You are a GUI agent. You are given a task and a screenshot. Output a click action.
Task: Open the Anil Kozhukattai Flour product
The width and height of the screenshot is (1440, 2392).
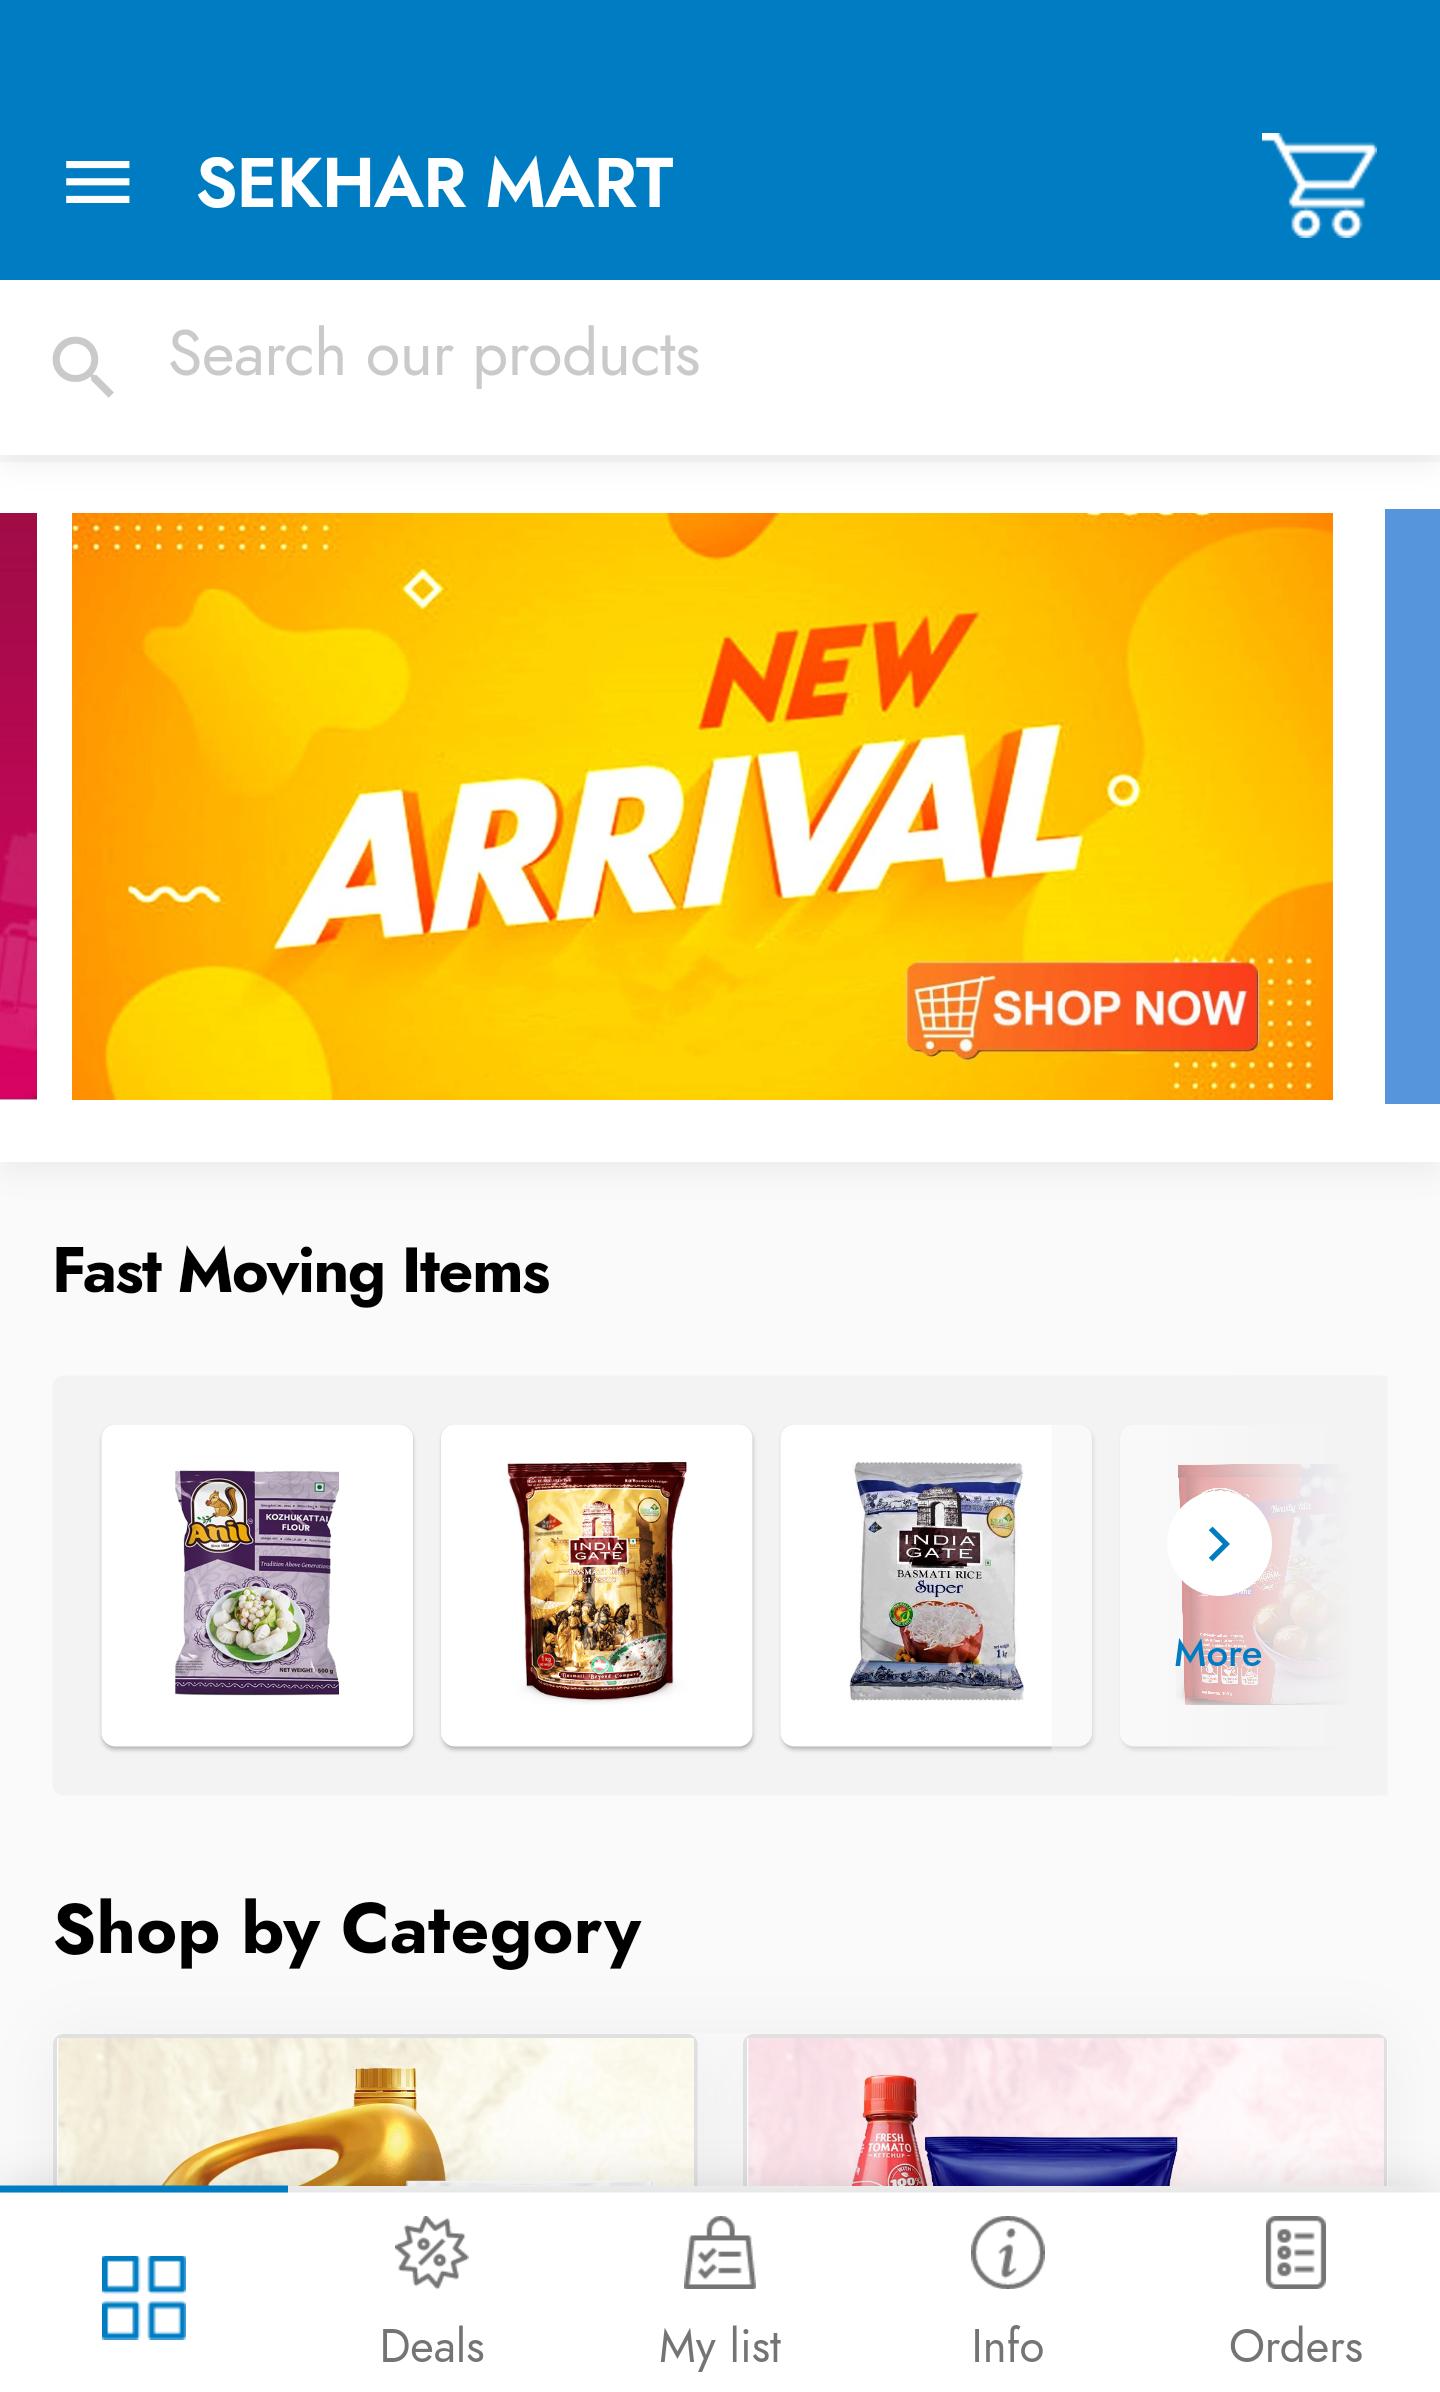point(257,1585)
